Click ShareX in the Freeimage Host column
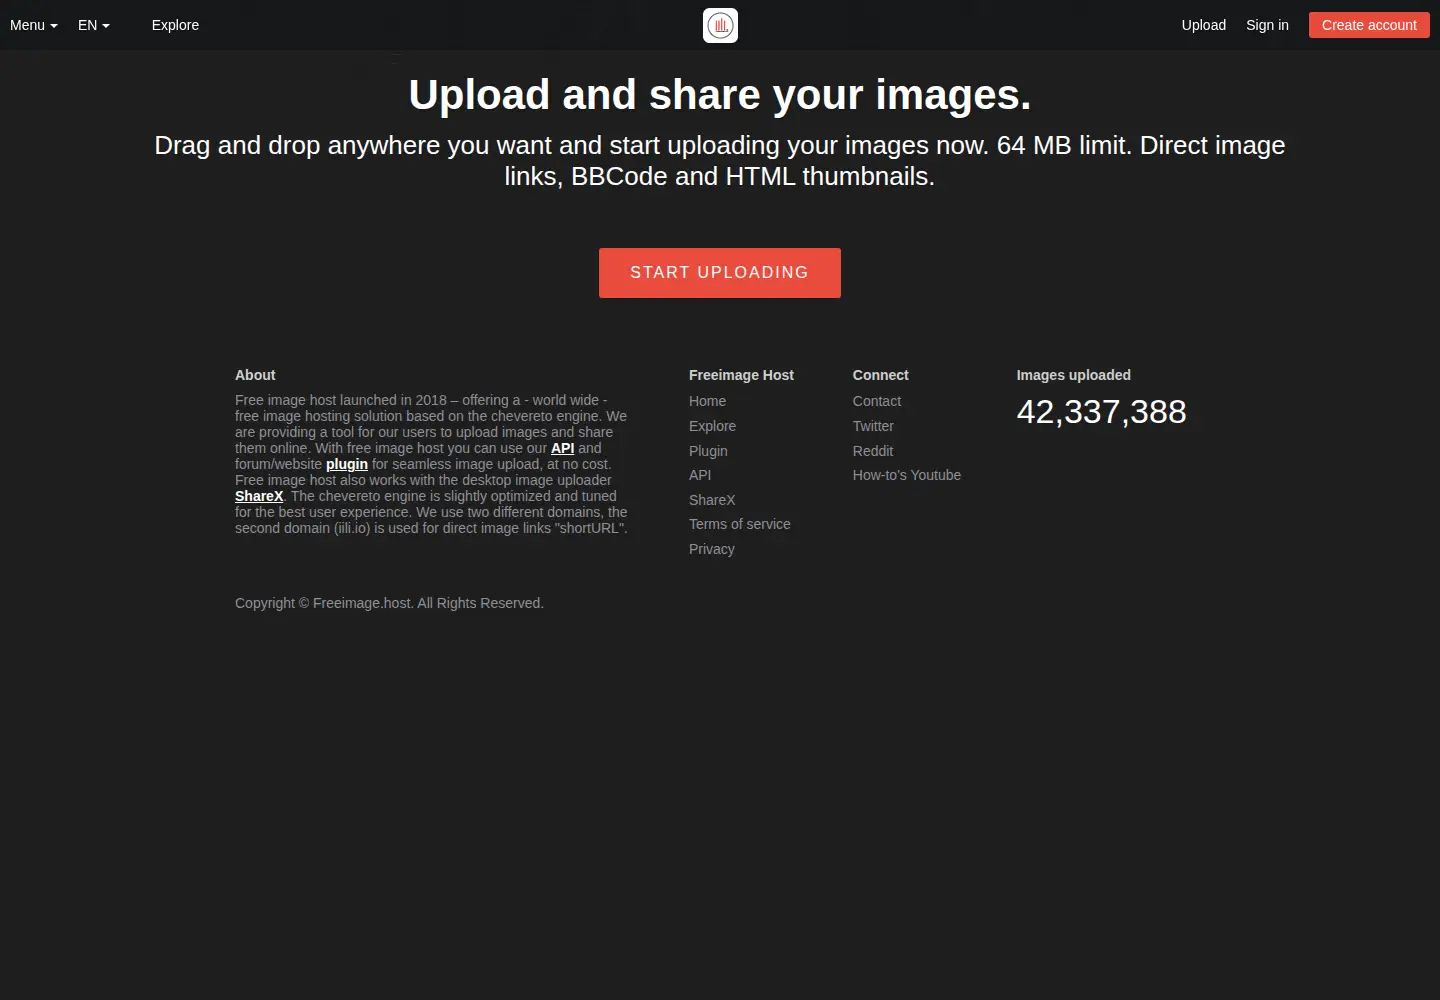The image size is (1440, 1000). [x=712, y=500]
